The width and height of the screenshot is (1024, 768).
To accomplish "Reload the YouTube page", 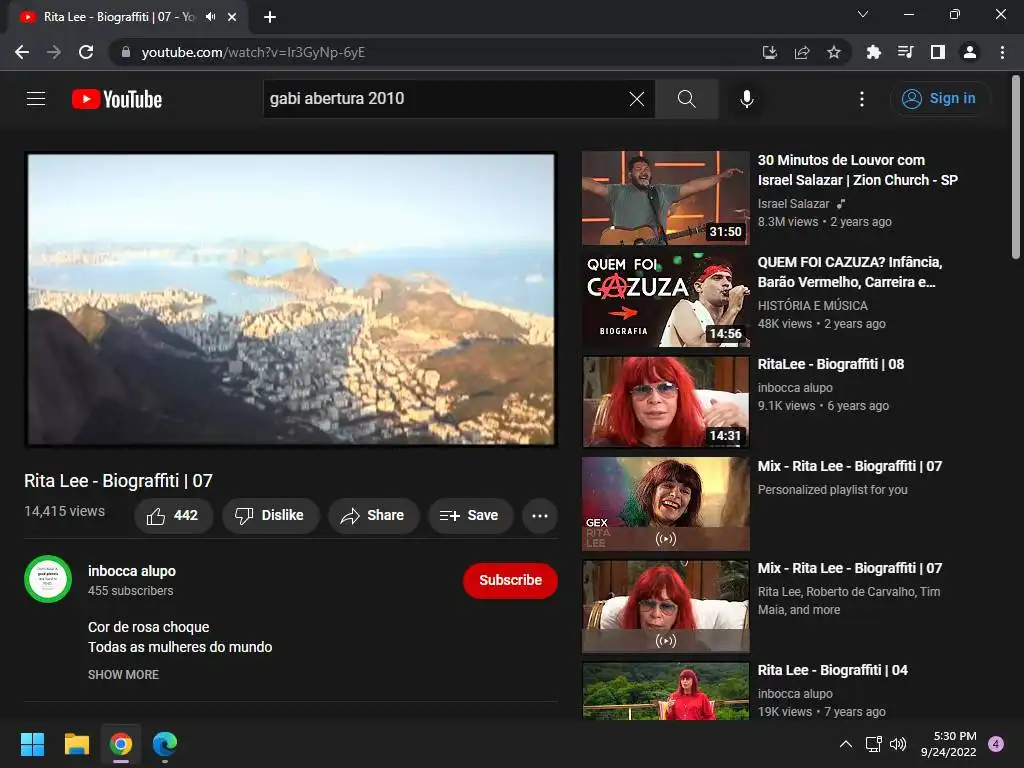I will click(86, 52).
